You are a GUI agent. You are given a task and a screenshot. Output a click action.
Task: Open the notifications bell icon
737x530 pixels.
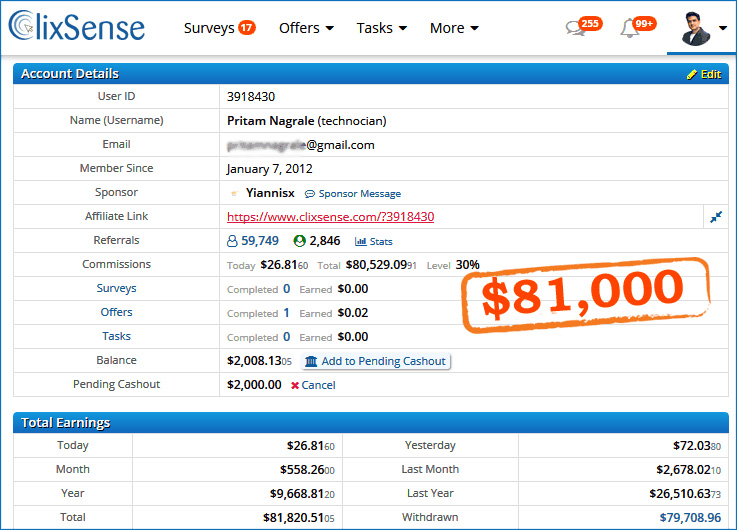629,28
